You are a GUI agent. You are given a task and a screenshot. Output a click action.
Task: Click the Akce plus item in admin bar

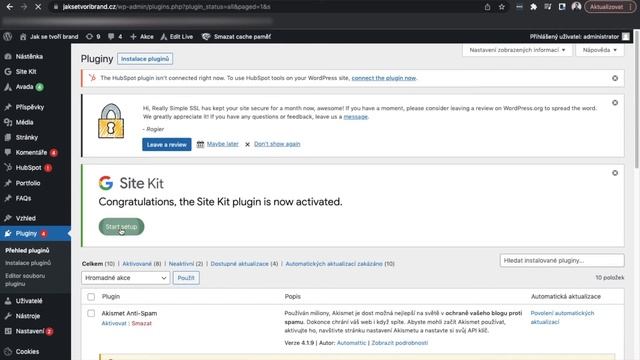click(x=142, y=36)
